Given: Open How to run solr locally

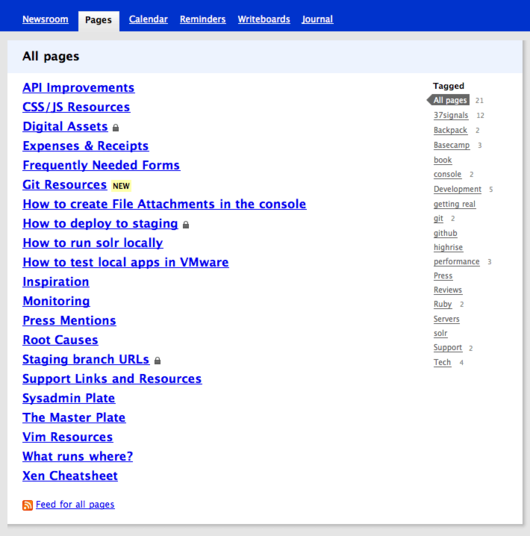Looking at the screenshot, I should [93, 243].
